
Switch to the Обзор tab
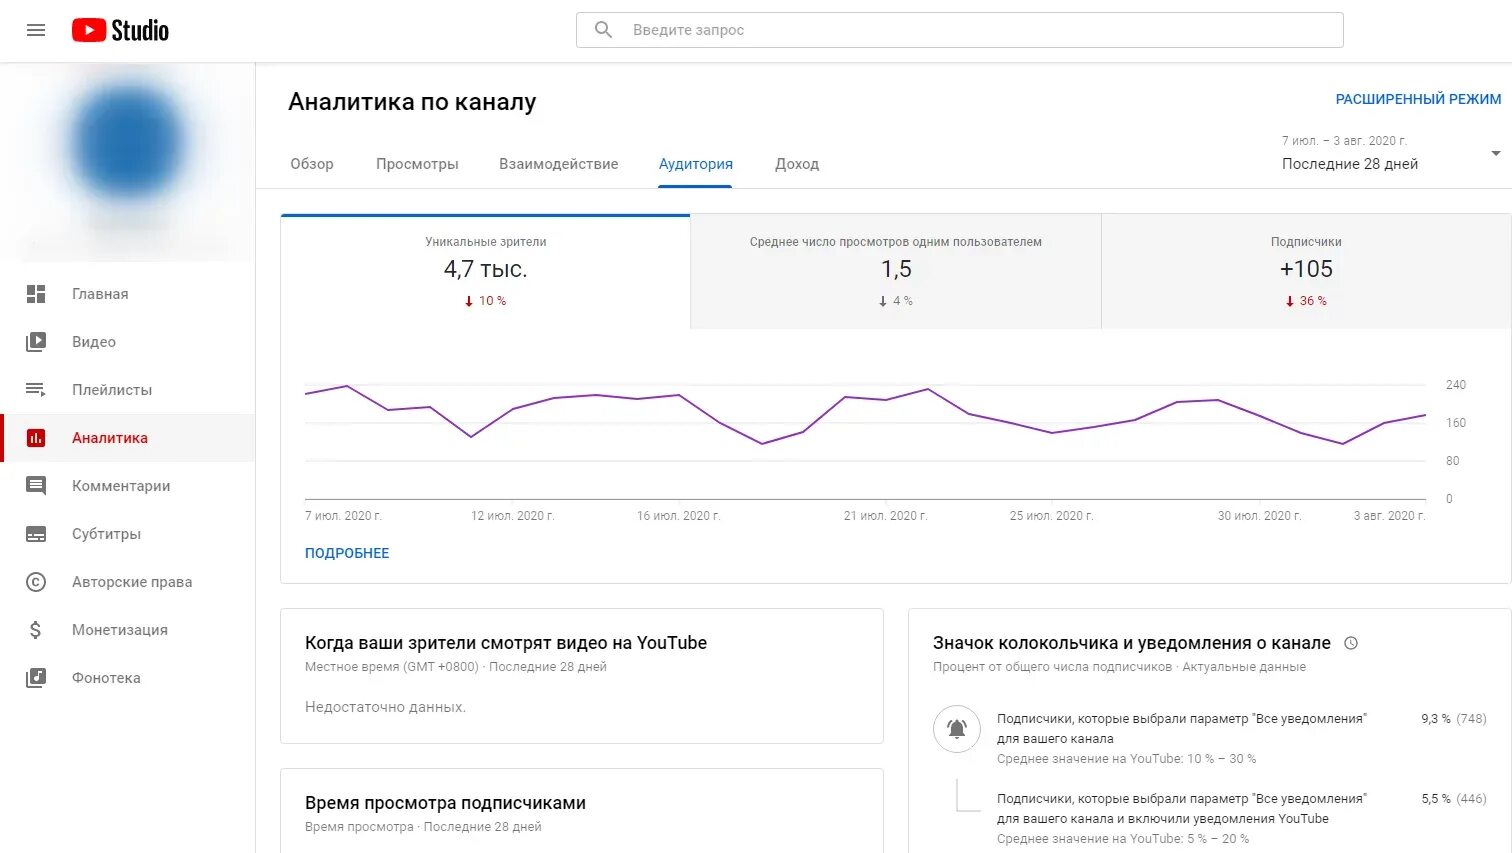(x=312, y=164)
